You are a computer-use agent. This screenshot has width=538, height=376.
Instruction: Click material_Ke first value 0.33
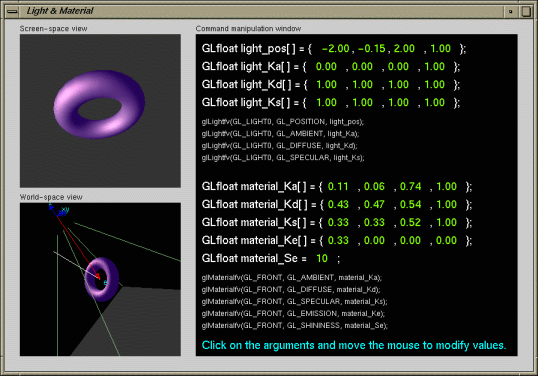[x=338, y=240]
